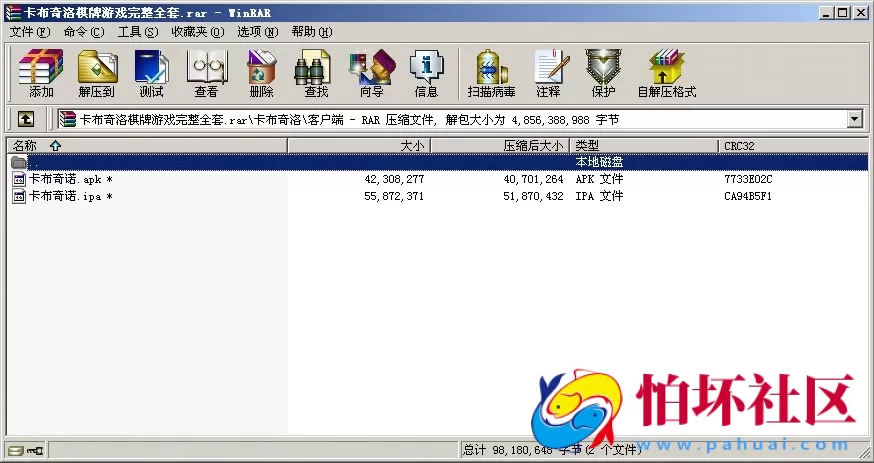Click the 添加 (Add) toolbar icon
Viewport: 874px width, 463px height.
41,73
